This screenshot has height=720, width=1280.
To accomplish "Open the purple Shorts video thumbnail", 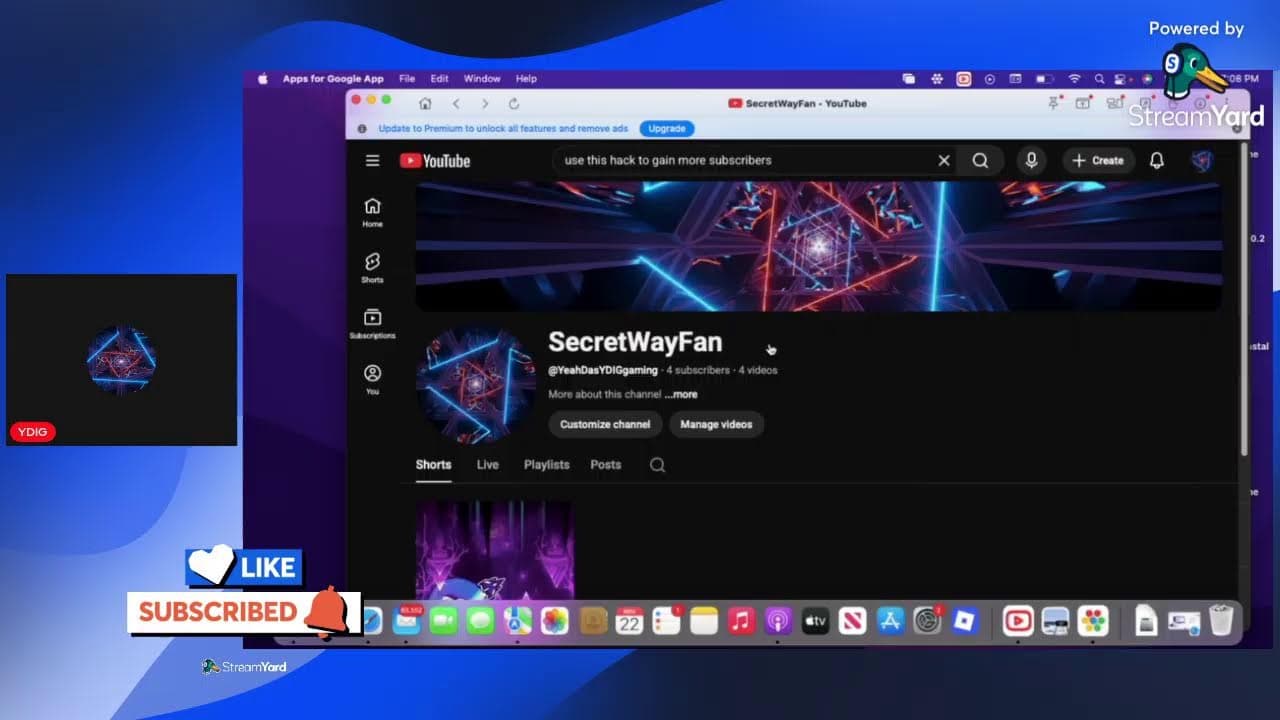I will tap(495, 551).
